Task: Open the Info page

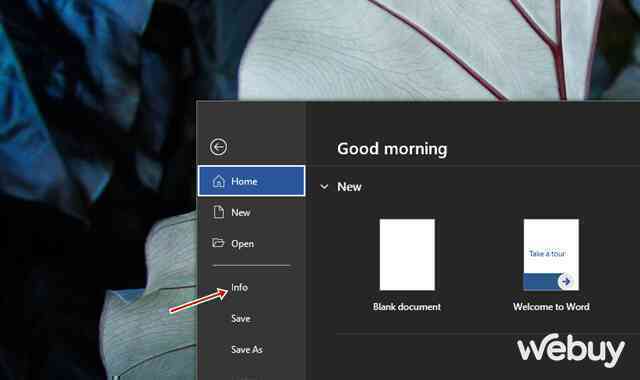Action: (239, 287)
